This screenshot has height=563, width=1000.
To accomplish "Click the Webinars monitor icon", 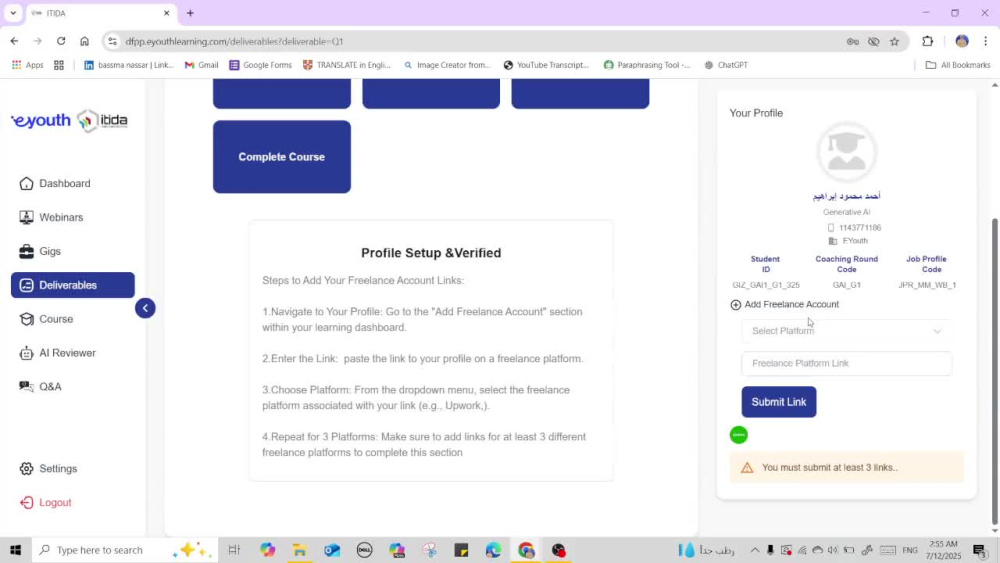I will pos(26,217).
